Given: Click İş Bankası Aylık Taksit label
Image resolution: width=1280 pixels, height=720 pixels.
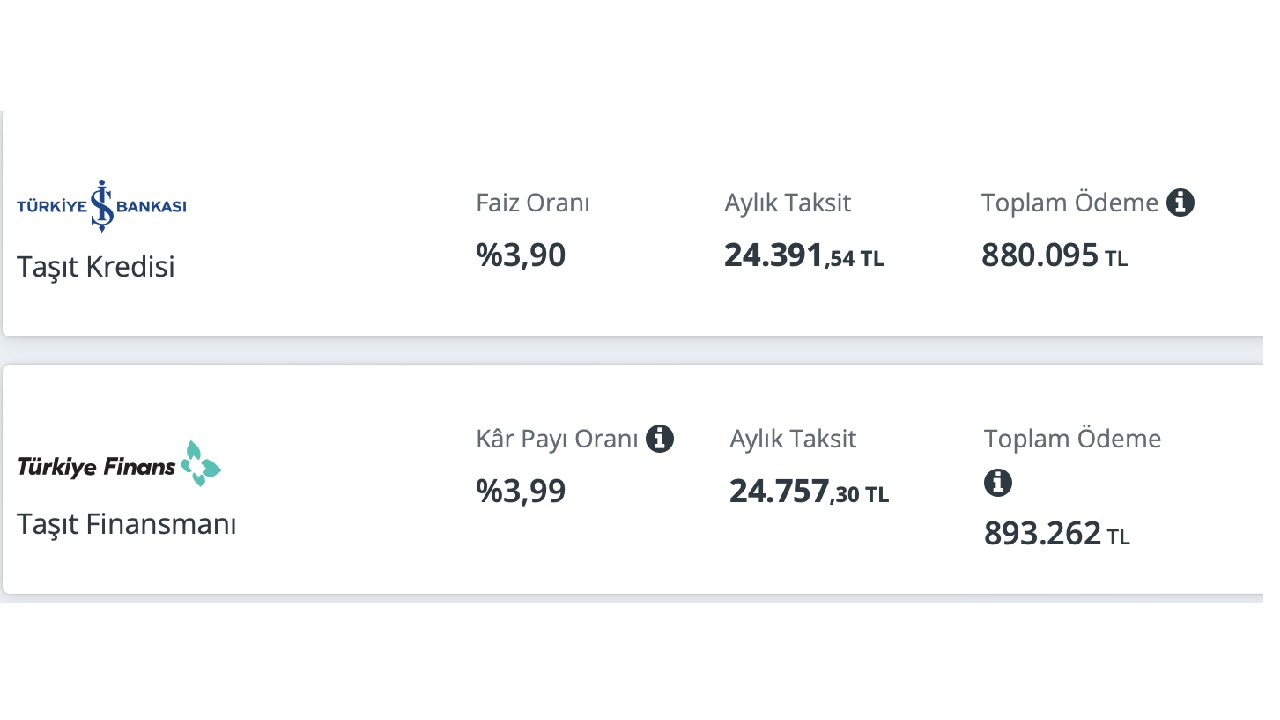Looking at the screenshot, I should click(788, 203).
